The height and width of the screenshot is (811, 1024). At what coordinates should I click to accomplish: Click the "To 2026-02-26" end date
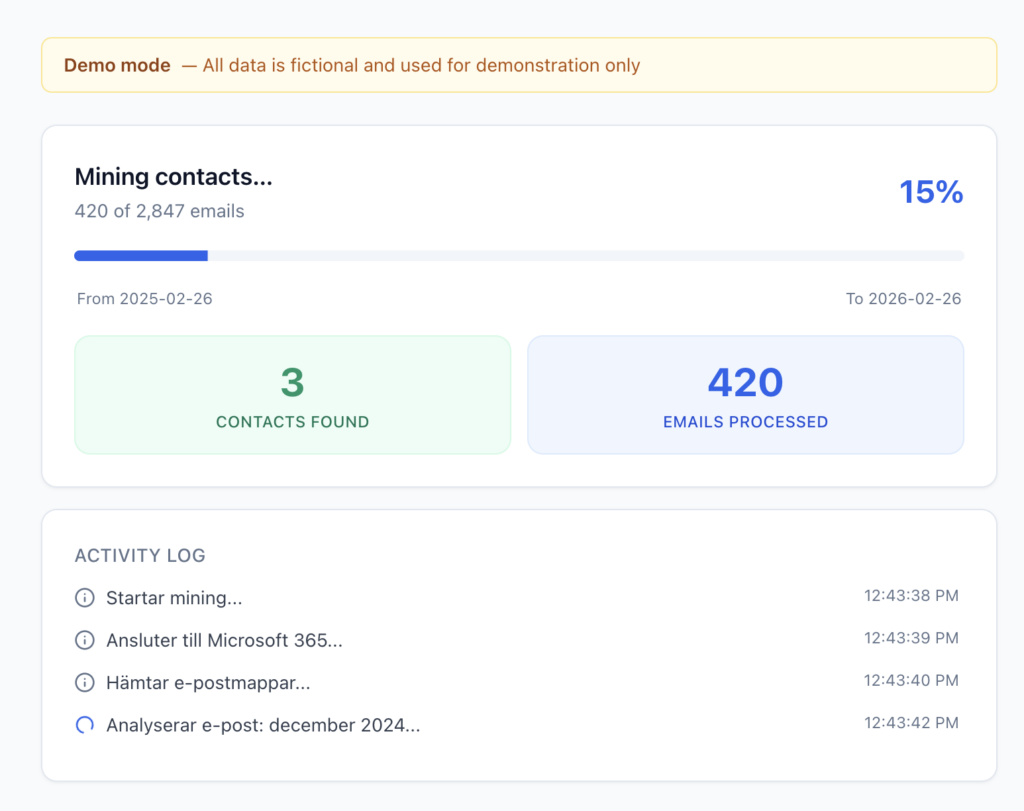(903, 299)
